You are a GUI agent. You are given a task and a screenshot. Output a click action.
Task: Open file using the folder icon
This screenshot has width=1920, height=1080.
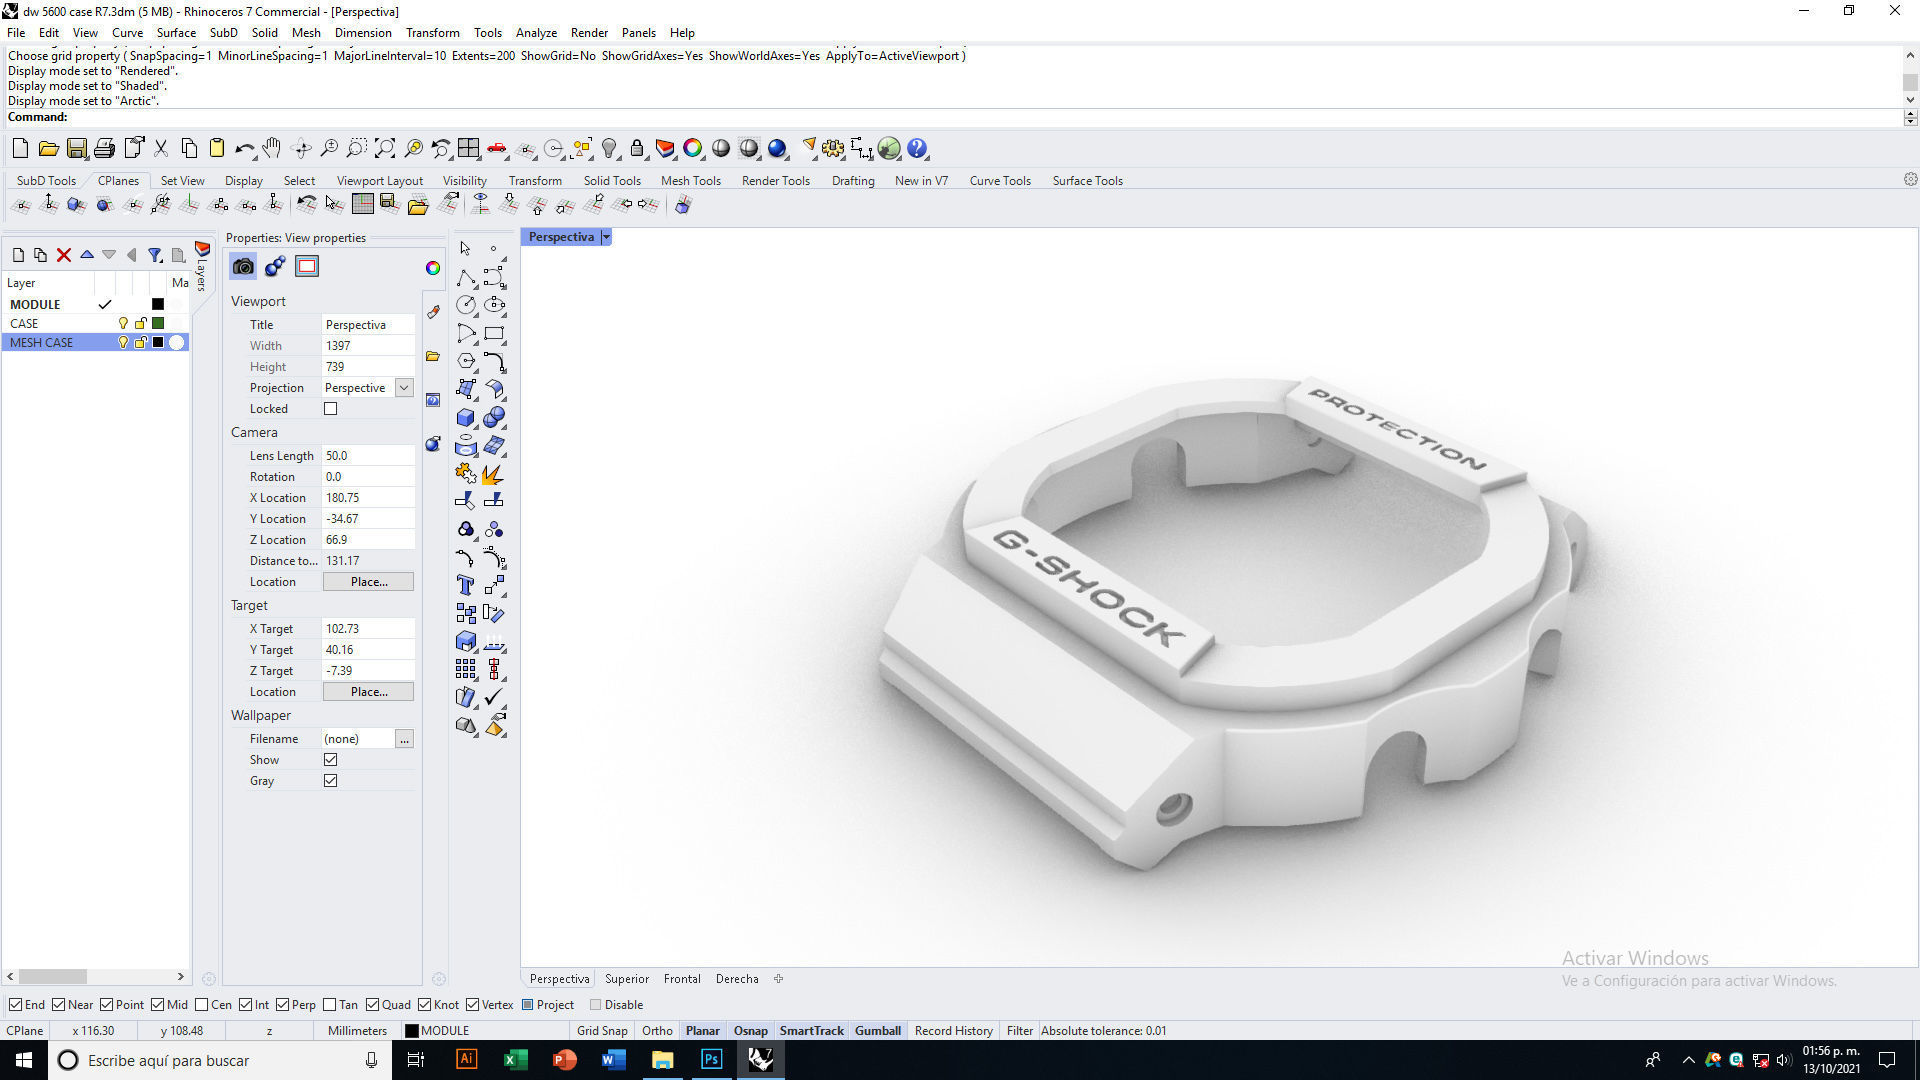(x=48, y=149)
